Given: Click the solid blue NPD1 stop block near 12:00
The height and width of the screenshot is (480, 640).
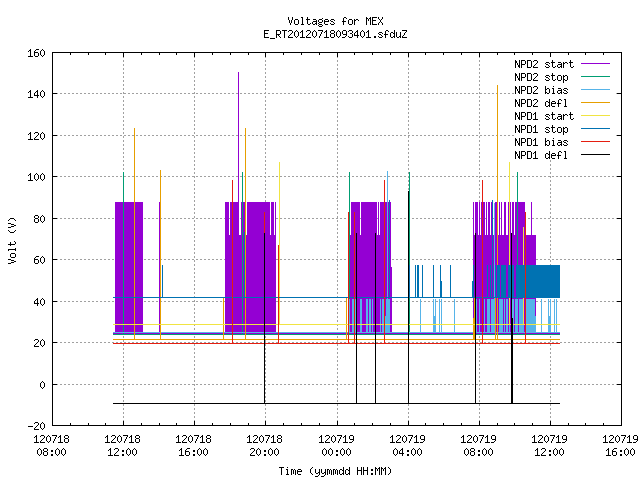Looking at the screenshot, I should tap(542, 282).
